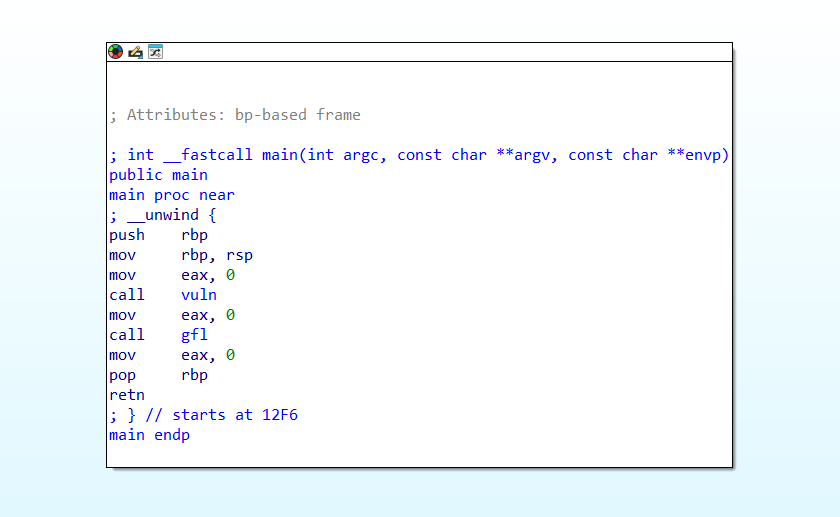Click the main function prototype comment line
The height and width of the screenshot is (517, 840).
(x=419, y=155)
